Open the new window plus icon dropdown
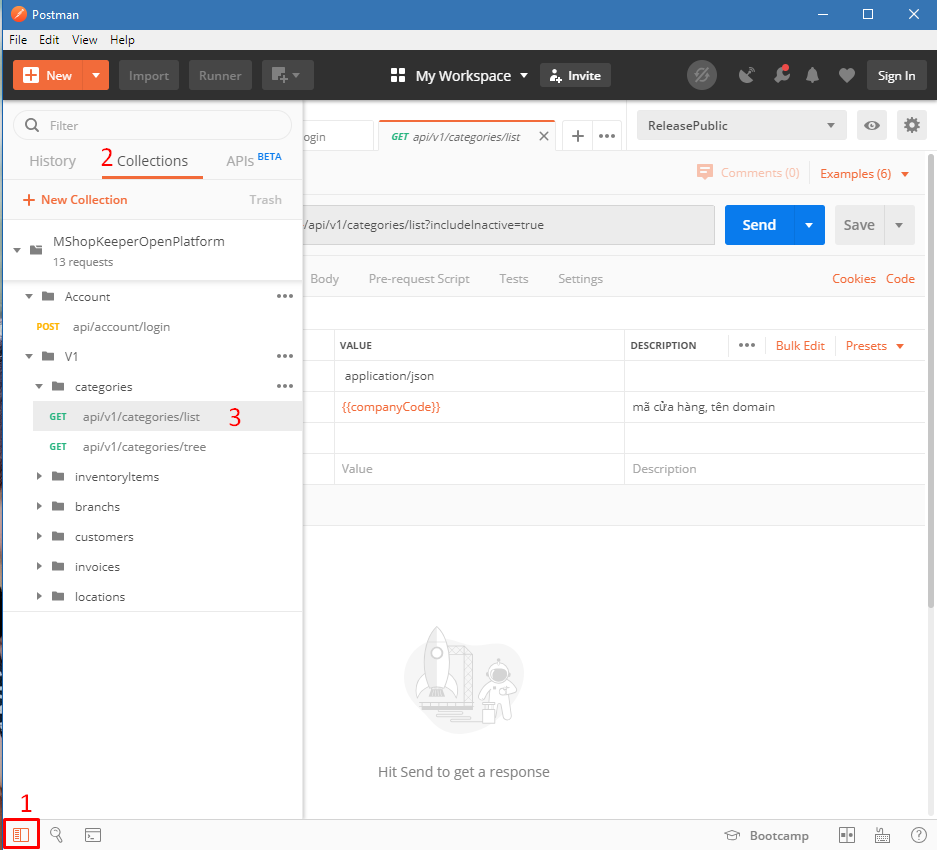Viewport: 937px width, 850px height. pos(287,75)
